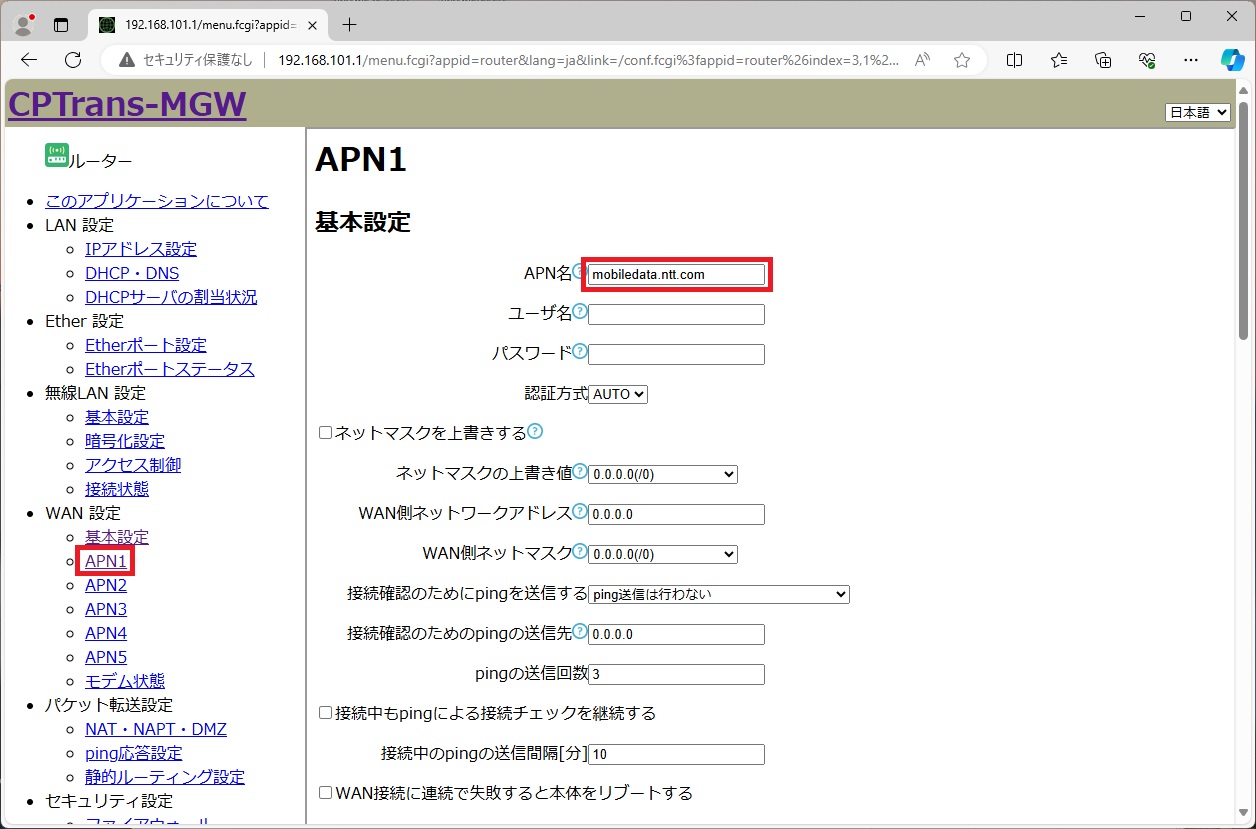Viewport: 1256px width, 829px height.
Task: Click the browser refresh icon
Action: (73, 60)
